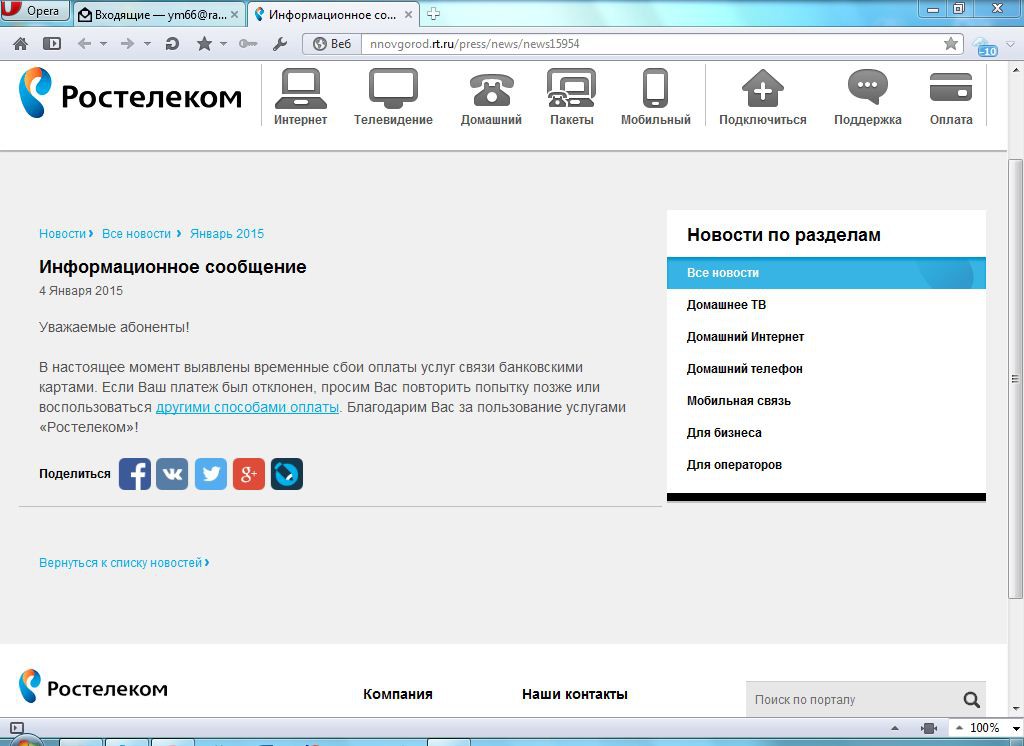Share via the LiveJournal pencil icon

[287, 474]
